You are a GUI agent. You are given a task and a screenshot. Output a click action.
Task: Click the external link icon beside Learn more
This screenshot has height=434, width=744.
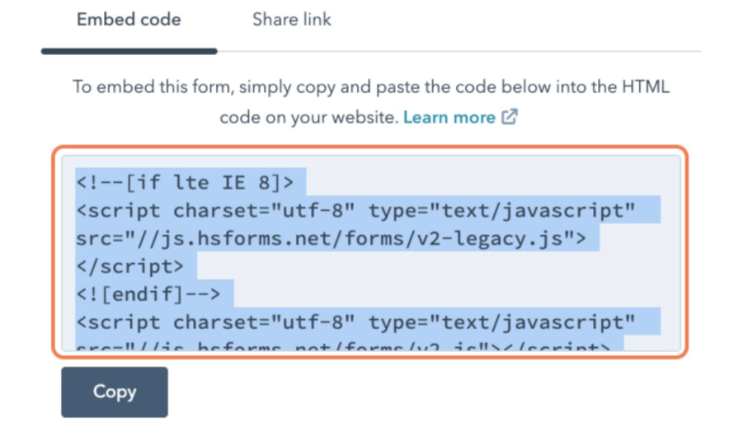509,117
